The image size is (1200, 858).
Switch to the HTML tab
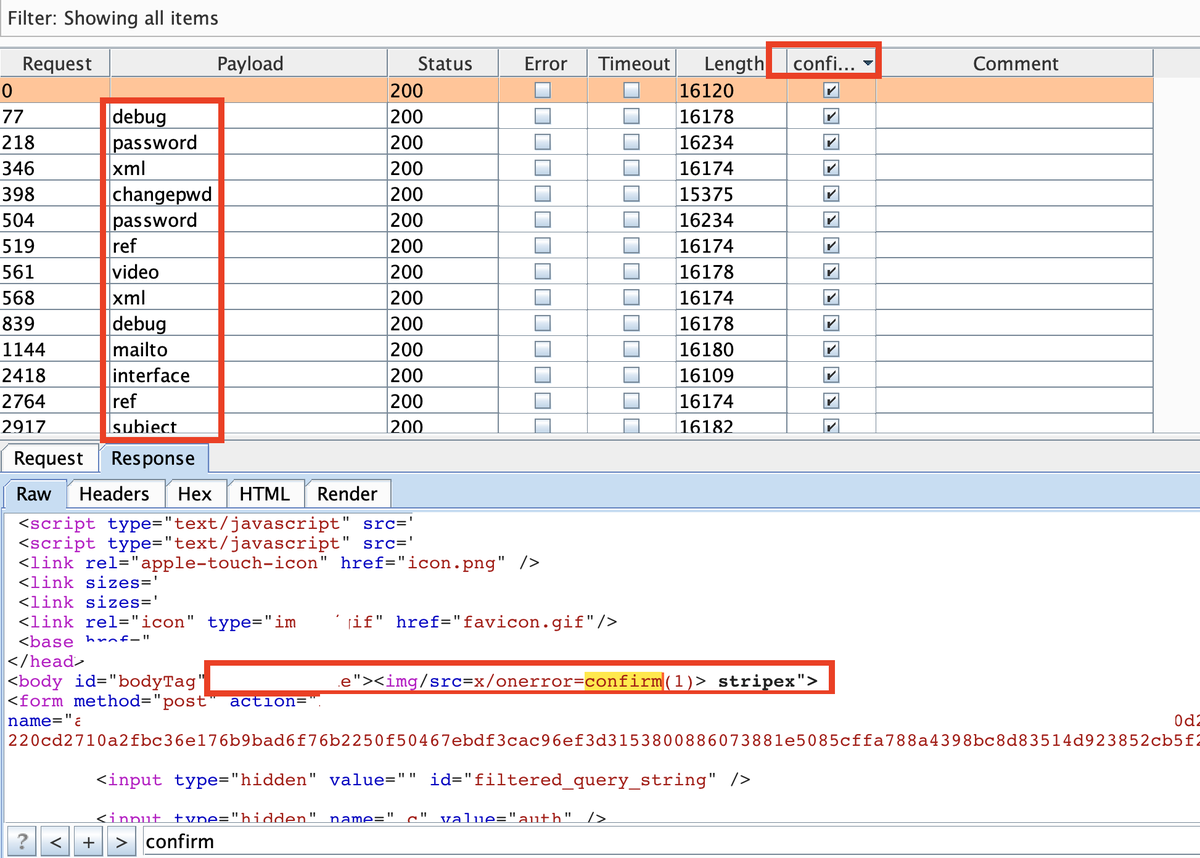(x=265, y=493)
